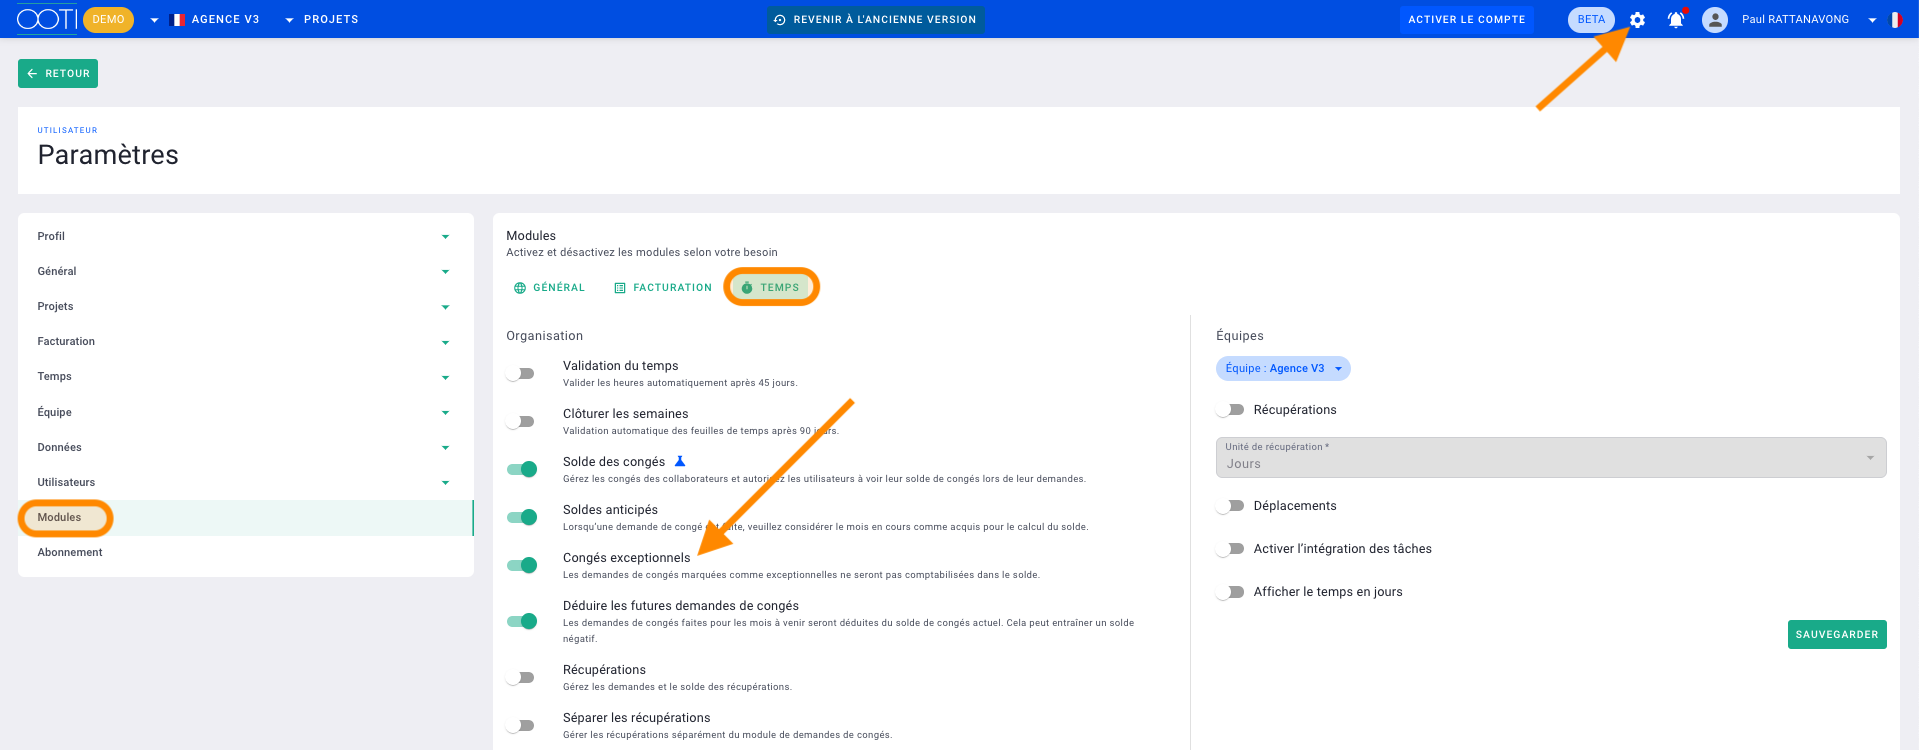Enable Afficher le temps en jours
The image size is (1919, 750).
1231,592
